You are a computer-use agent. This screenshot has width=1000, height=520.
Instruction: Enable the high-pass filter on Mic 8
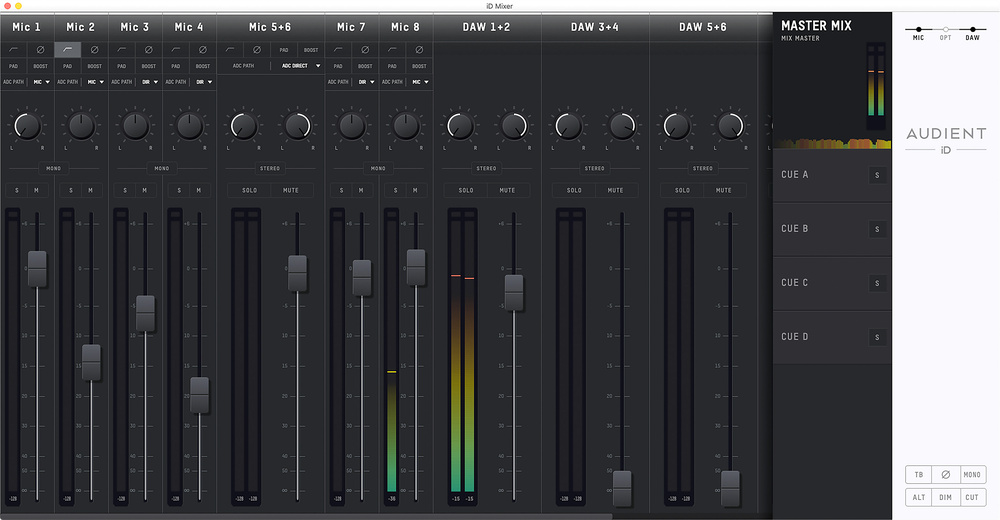[392, 49]
